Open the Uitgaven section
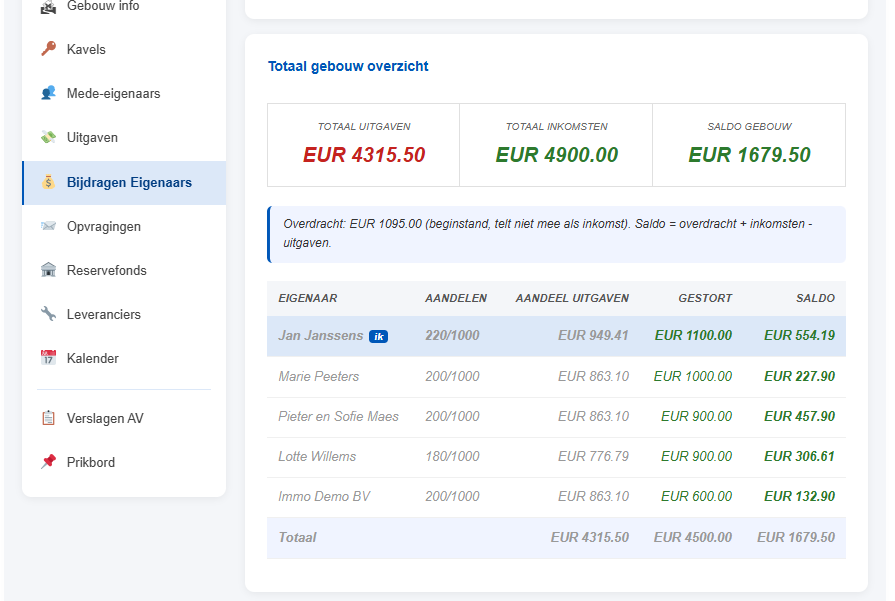 tap(124, 138)
